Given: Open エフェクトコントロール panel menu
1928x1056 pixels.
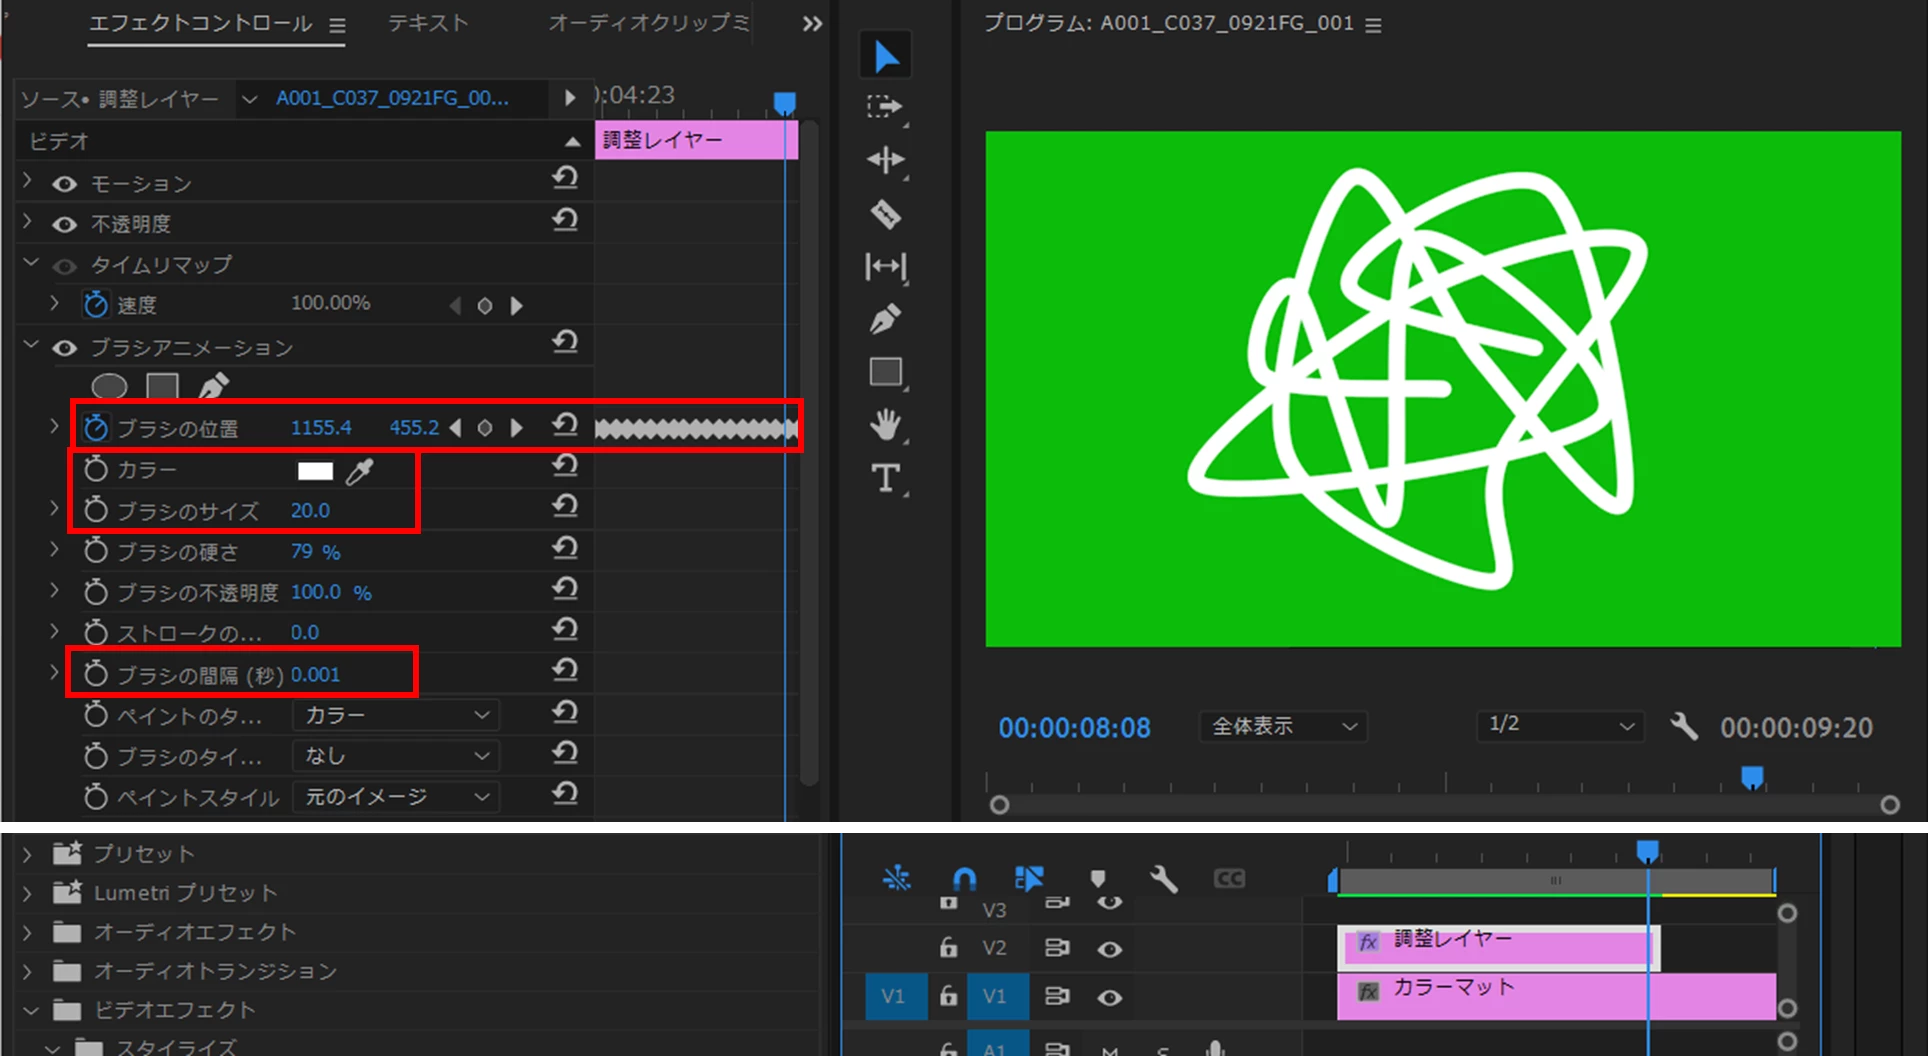Looking at the screenshot, I should [338, 26].
